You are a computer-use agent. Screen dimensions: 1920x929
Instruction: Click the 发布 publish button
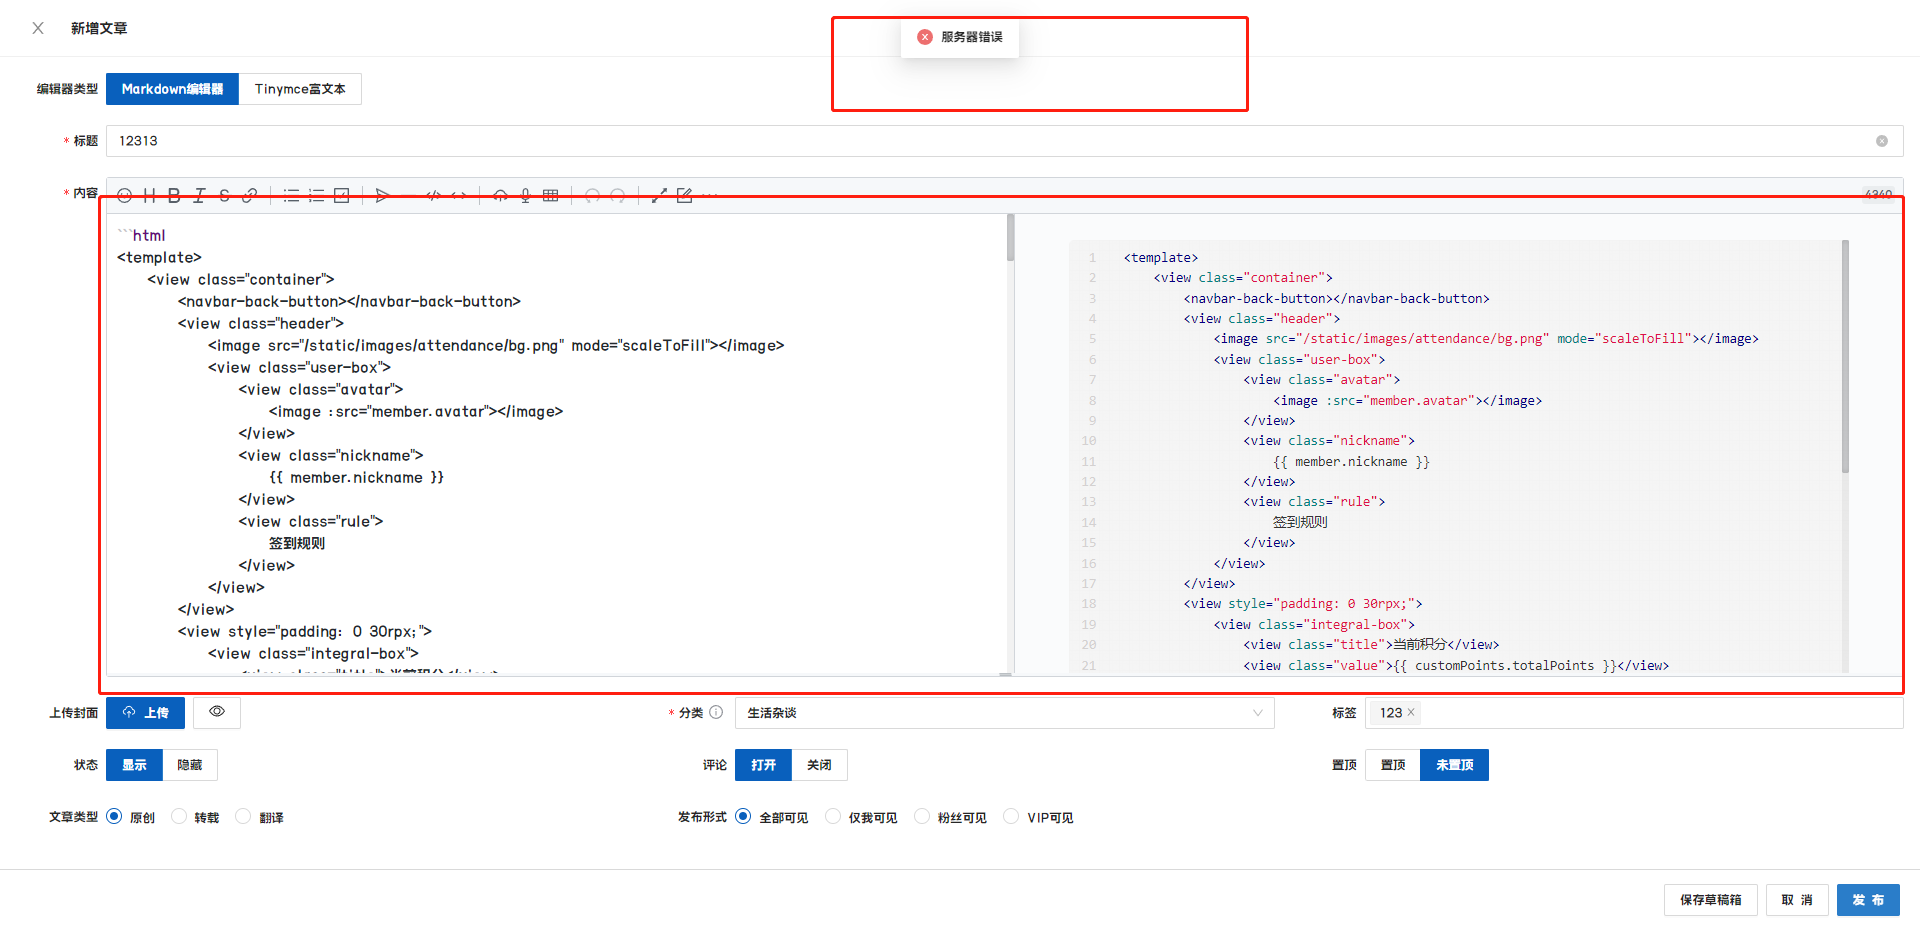click(x=1868, y=900)
